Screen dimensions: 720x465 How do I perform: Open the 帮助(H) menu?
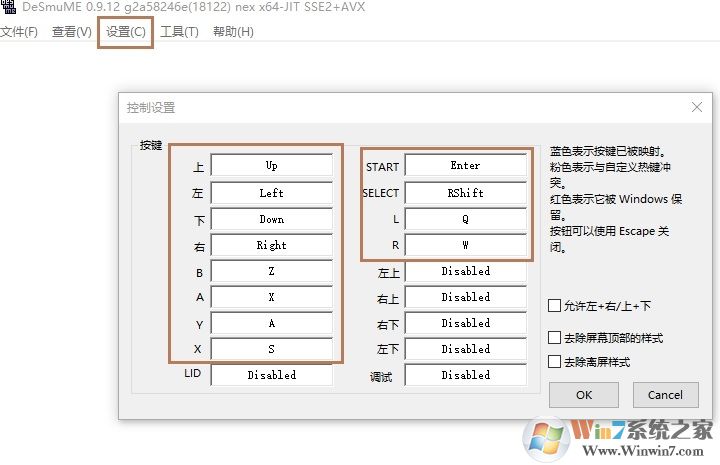coord(233,32)
